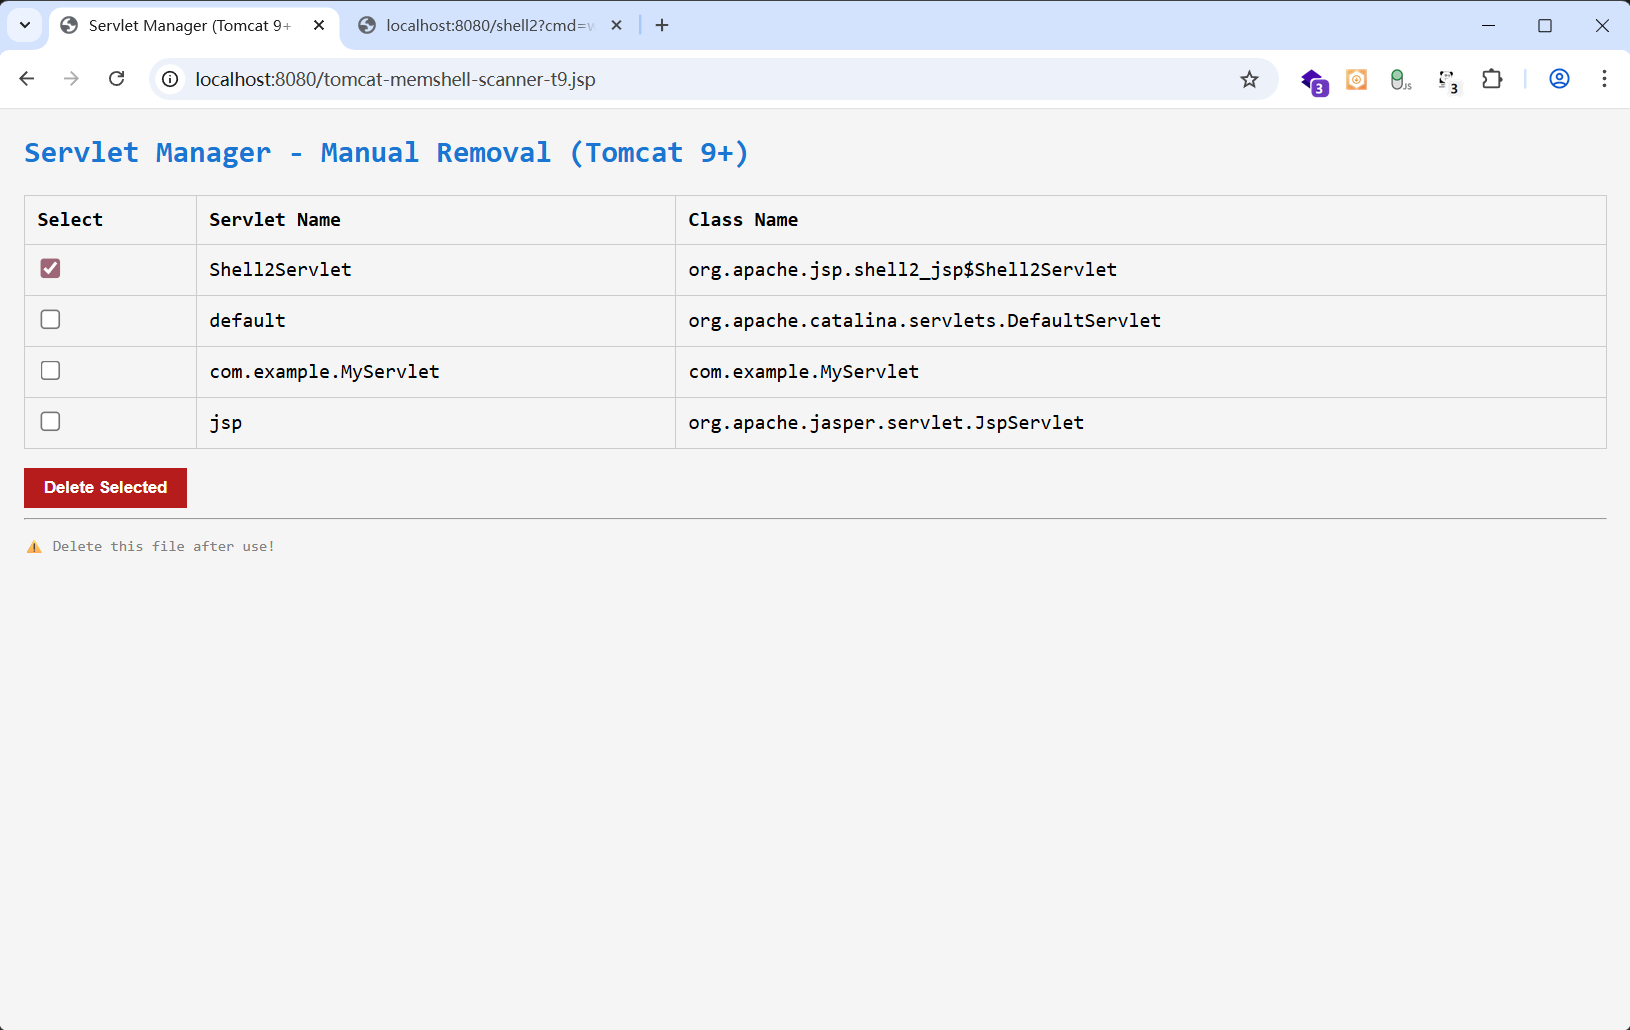Click the purple extension icon with badge 3
1630x1030 pixels.
[x=1313, y=80]
